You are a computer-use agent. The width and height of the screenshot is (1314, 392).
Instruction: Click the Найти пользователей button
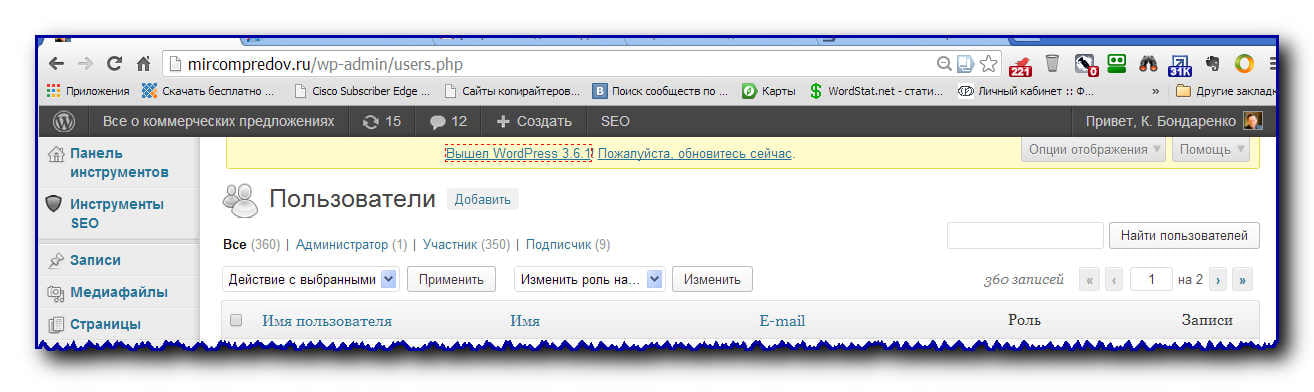pyautogui.click(x=1184, y=236)
